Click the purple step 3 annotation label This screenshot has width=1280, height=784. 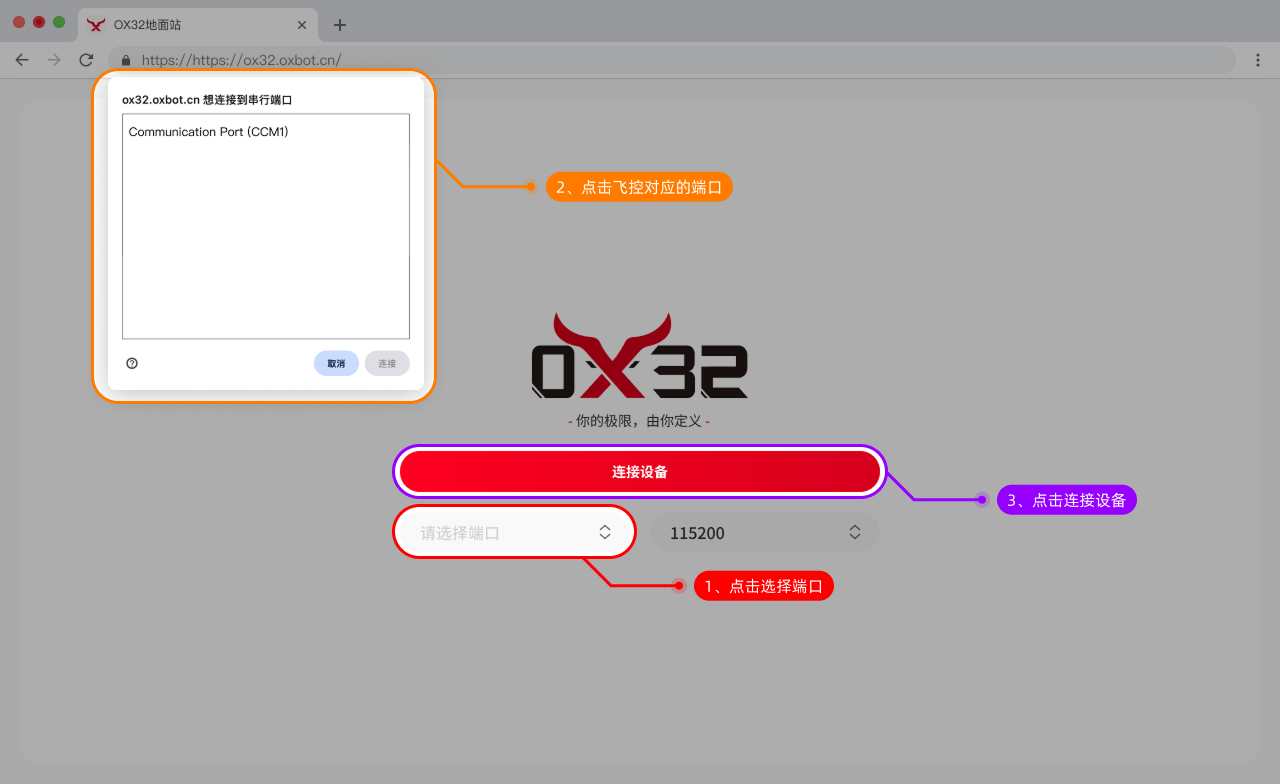(x=1067, y=500)
